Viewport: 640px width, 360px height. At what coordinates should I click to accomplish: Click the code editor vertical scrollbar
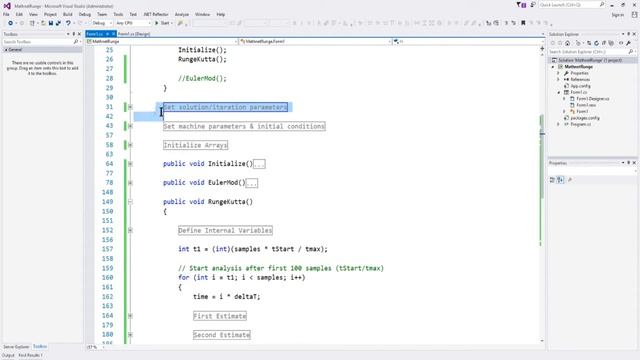point(542,196)
